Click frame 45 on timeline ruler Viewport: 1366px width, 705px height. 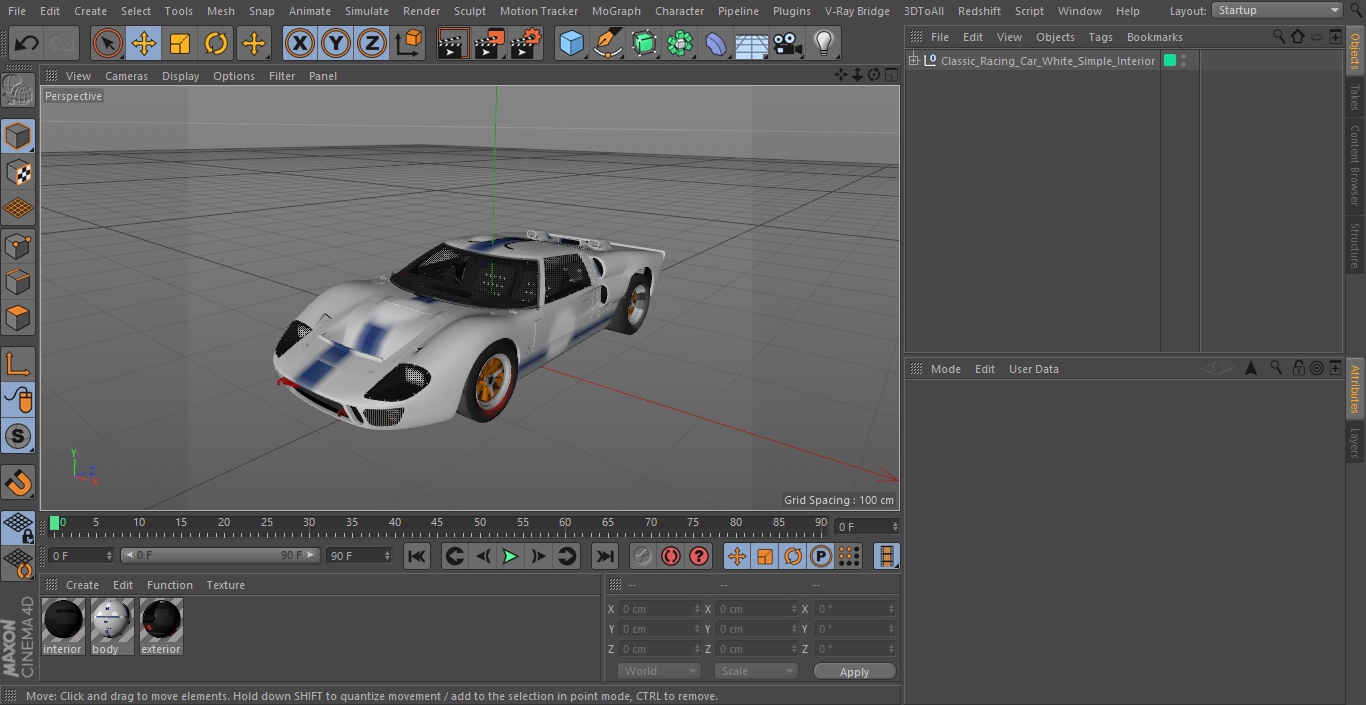click(437, 523)
